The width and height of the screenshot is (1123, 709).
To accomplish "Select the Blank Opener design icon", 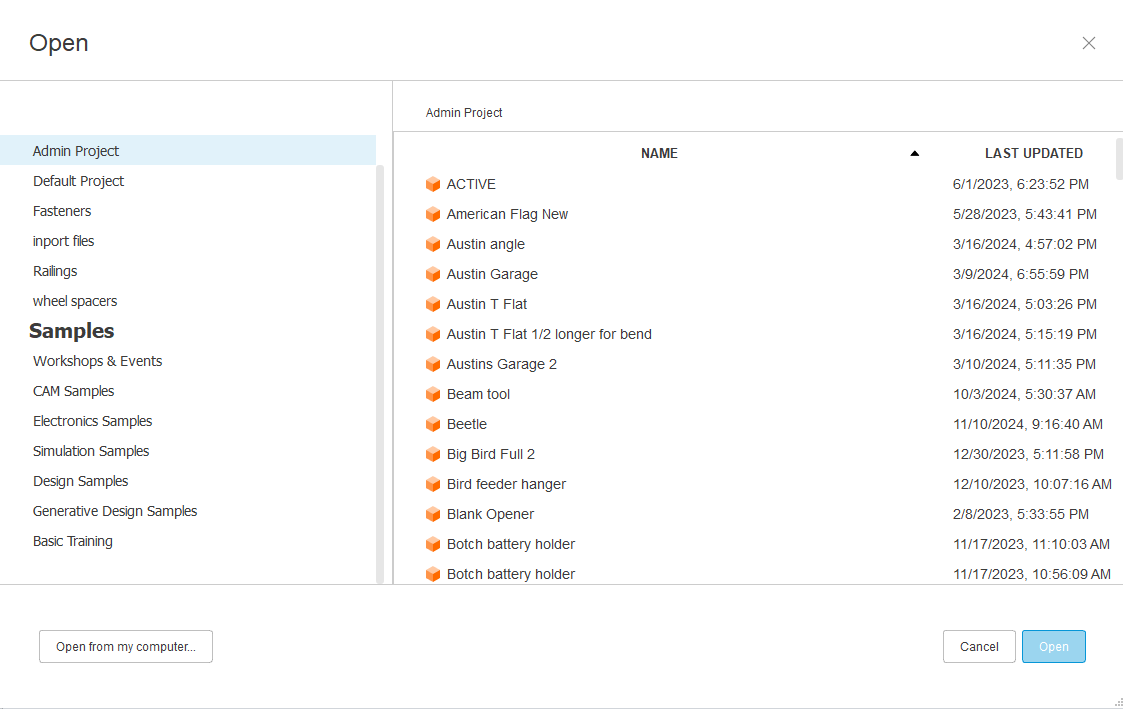I will (x=433, y=514).
